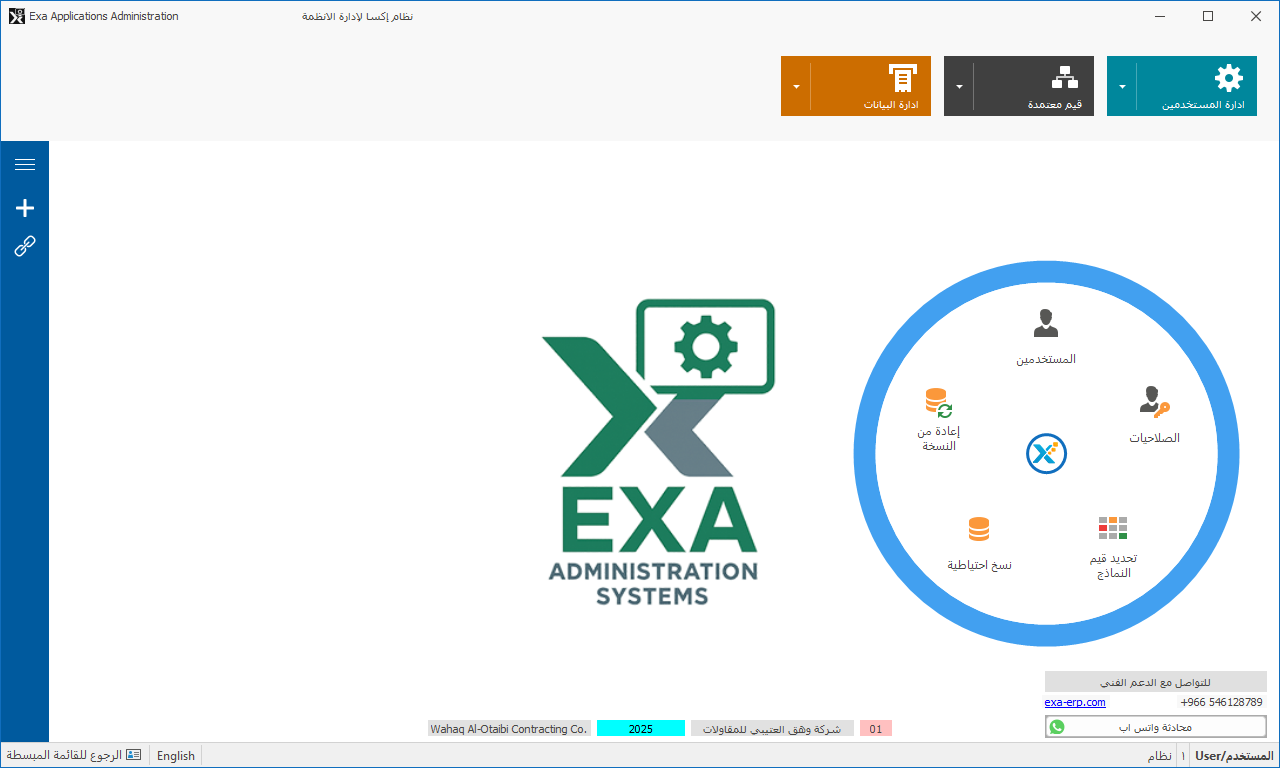Screen dimensions: 1280x768
Task: Click the المستخدم/User status bar label
Action: click(1234, 756)
